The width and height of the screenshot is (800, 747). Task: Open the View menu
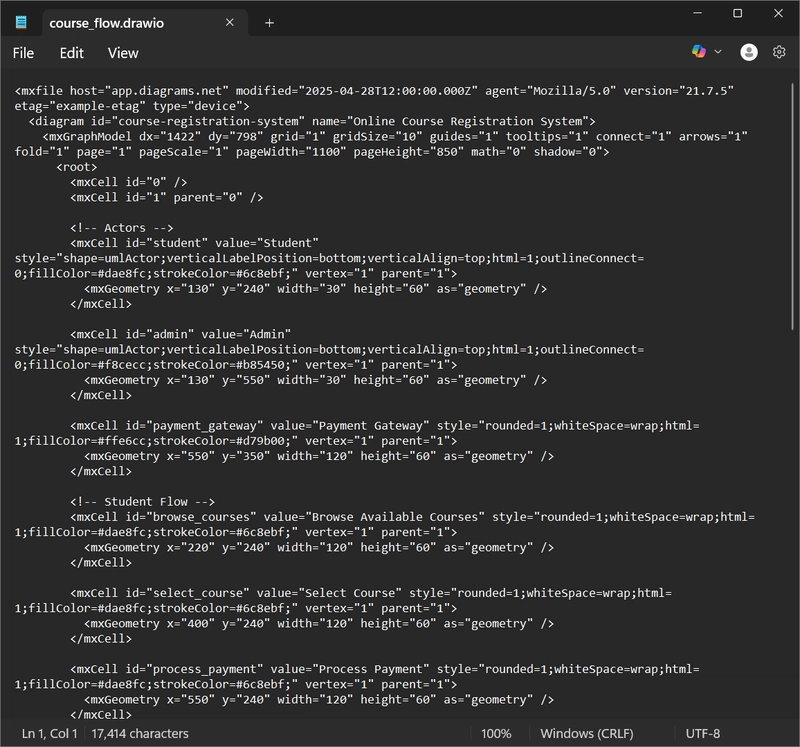(123, 53)
